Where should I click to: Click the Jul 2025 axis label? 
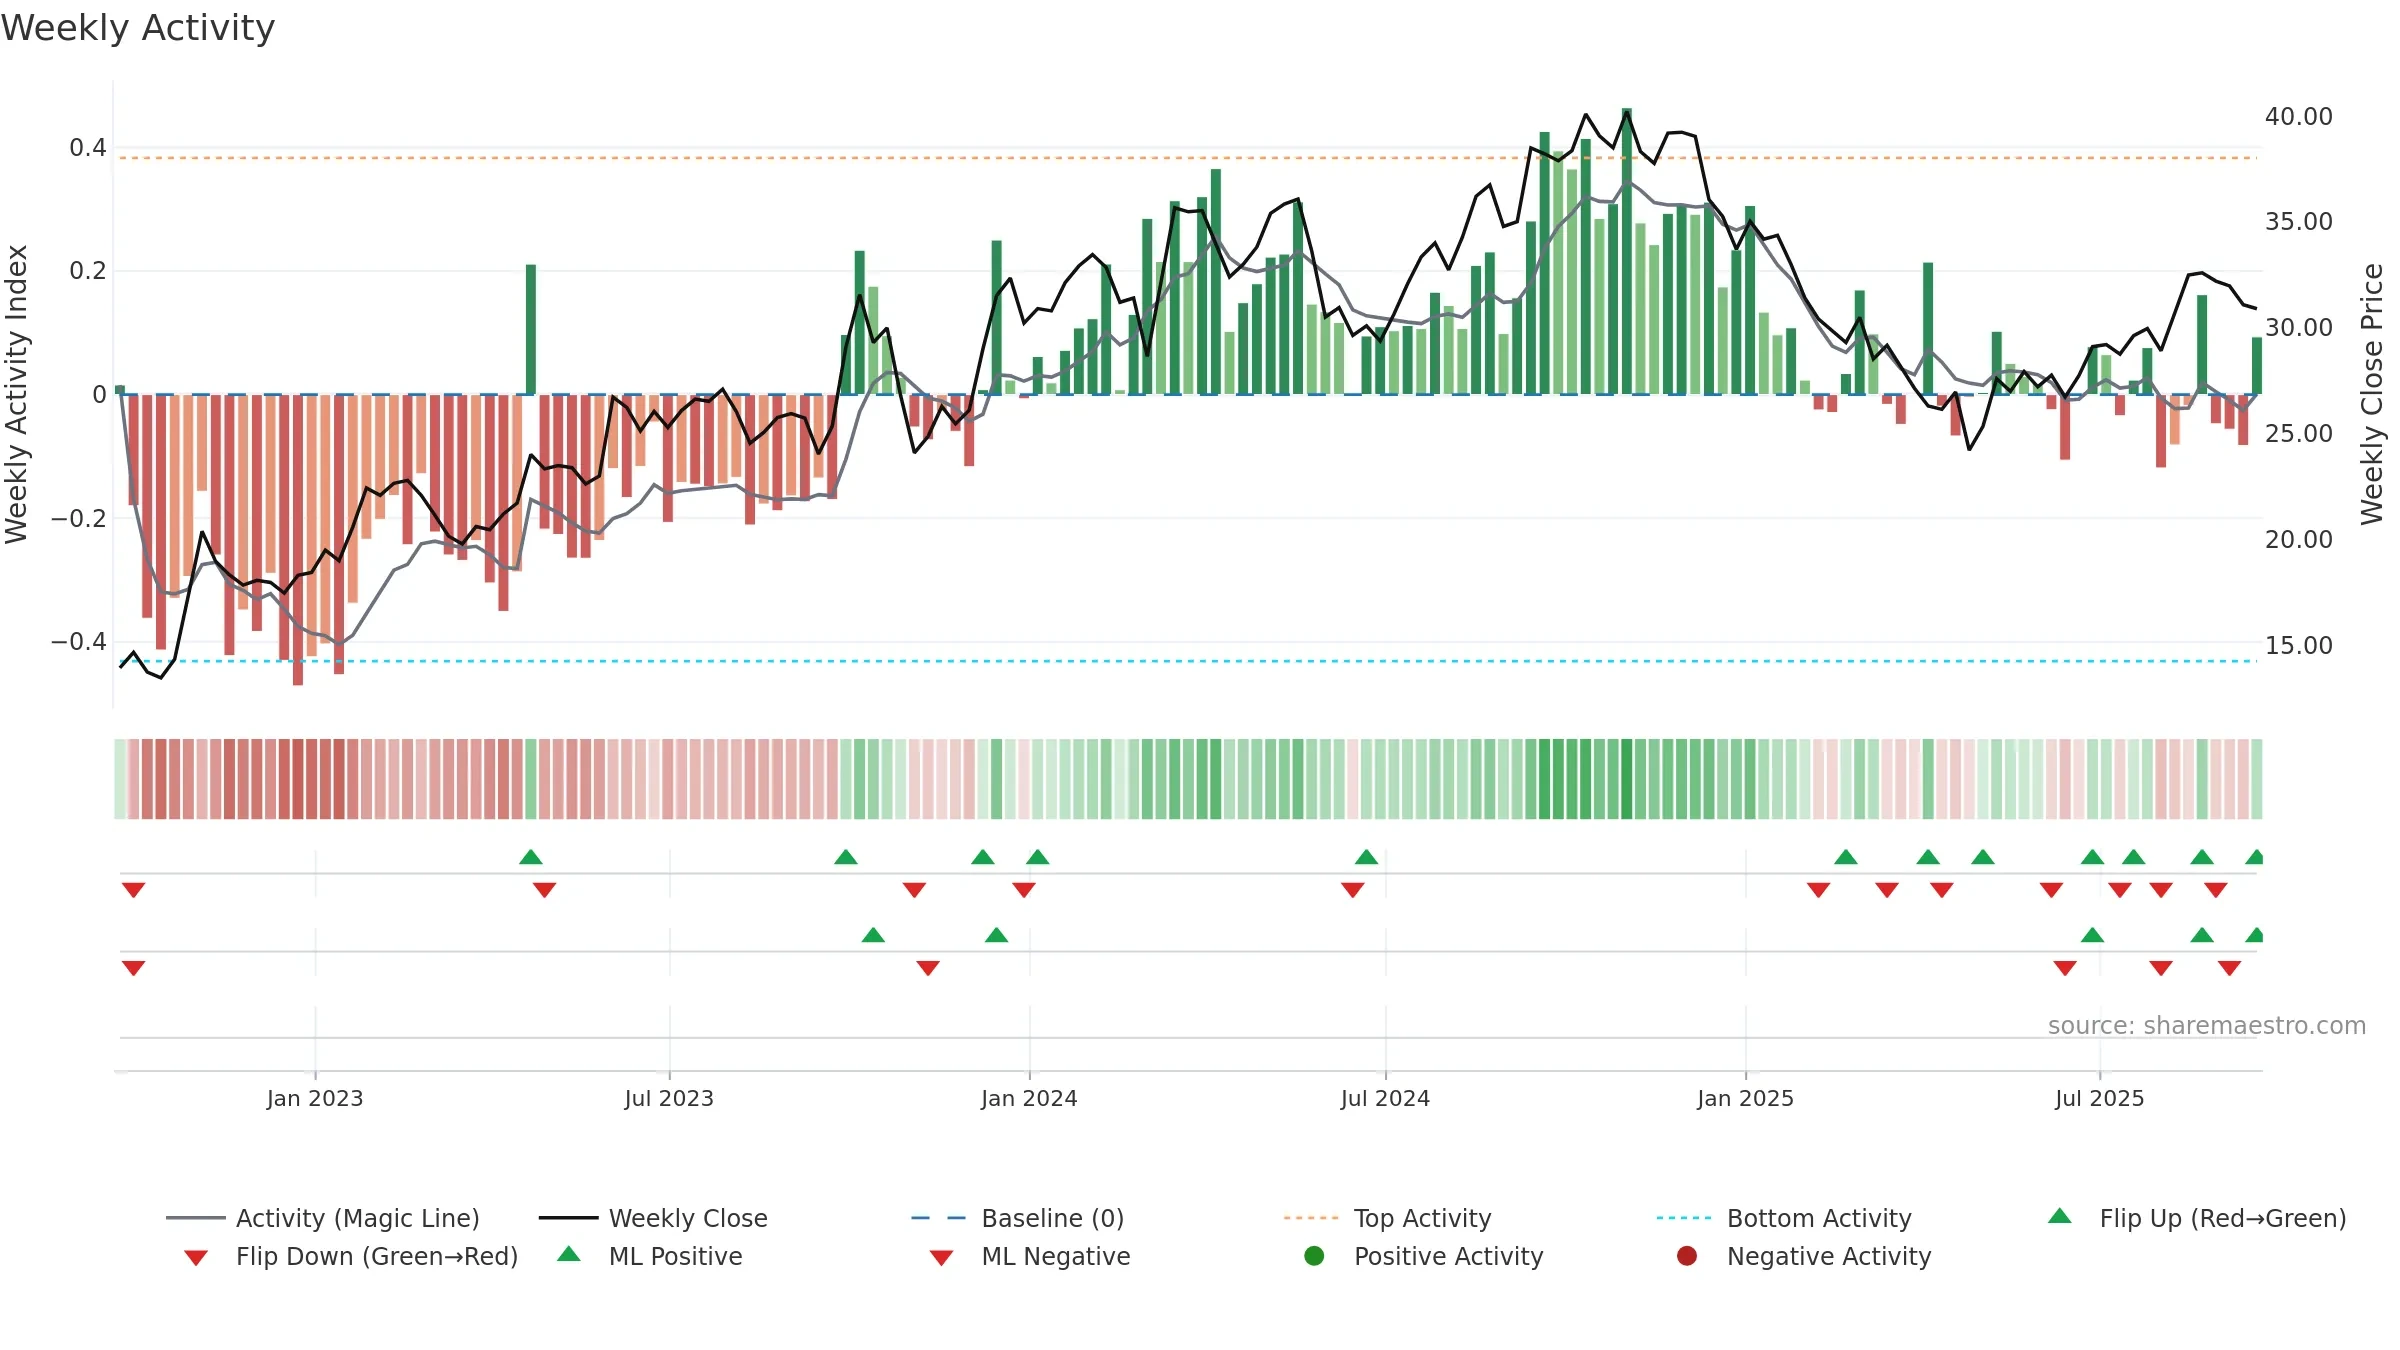pos(2100,1098)
